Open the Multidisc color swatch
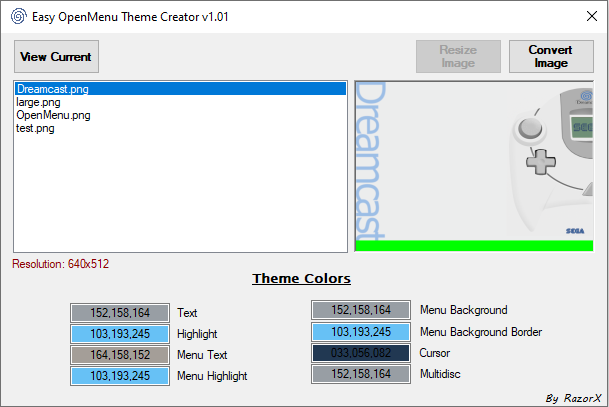 tap(361, 374)
